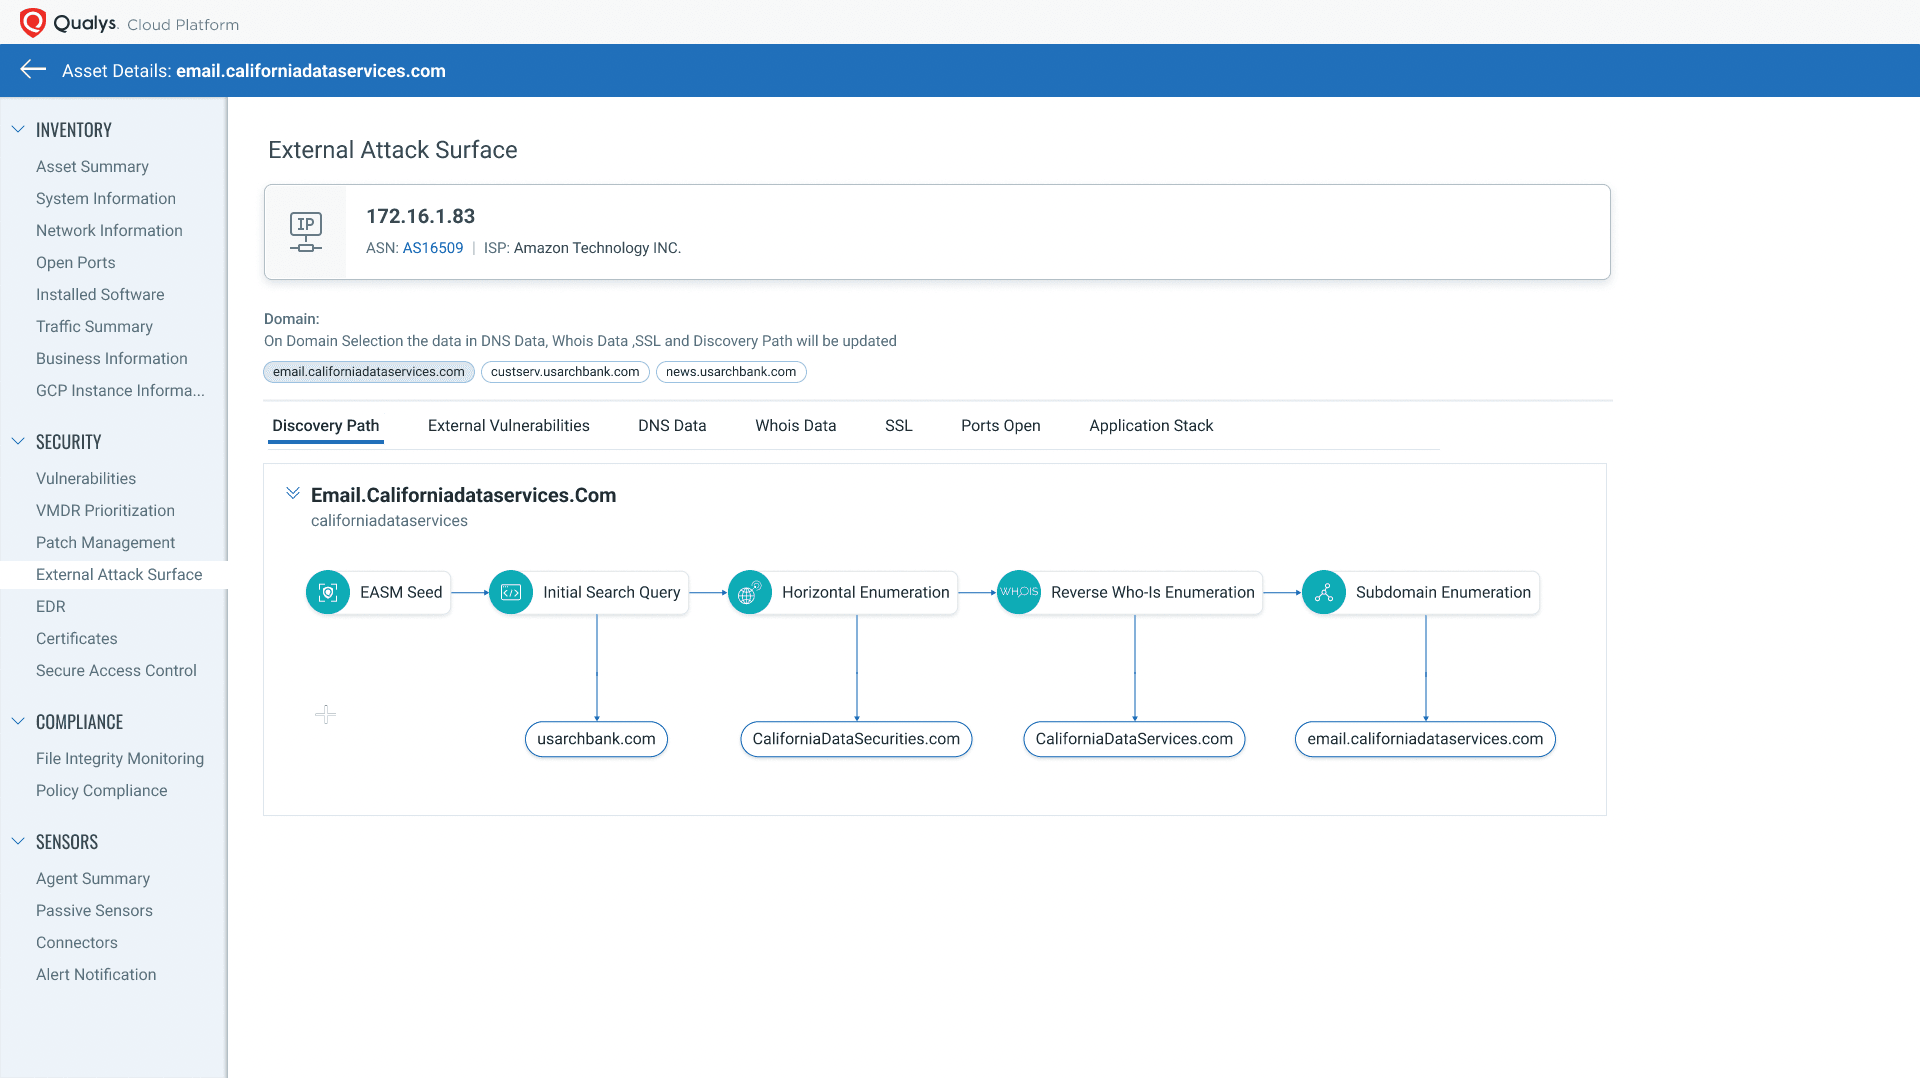Open System Information in sidebar
This screenshot has height=1078, width=1920.
click(x=106, y=199)
